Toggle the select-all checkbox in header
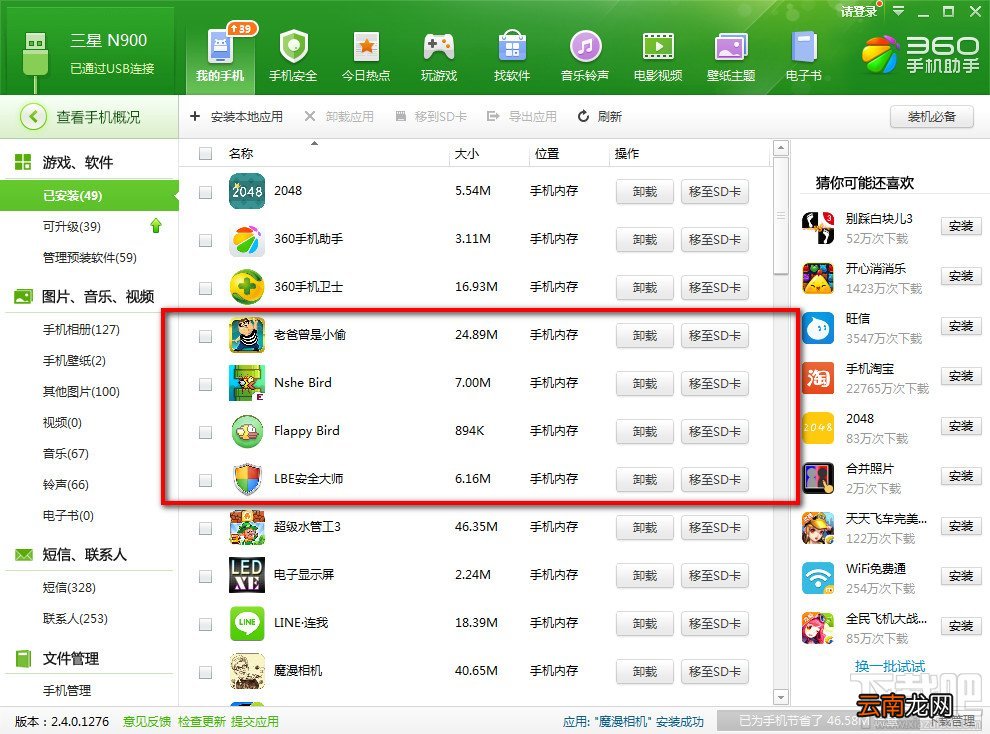 [205, 153]
